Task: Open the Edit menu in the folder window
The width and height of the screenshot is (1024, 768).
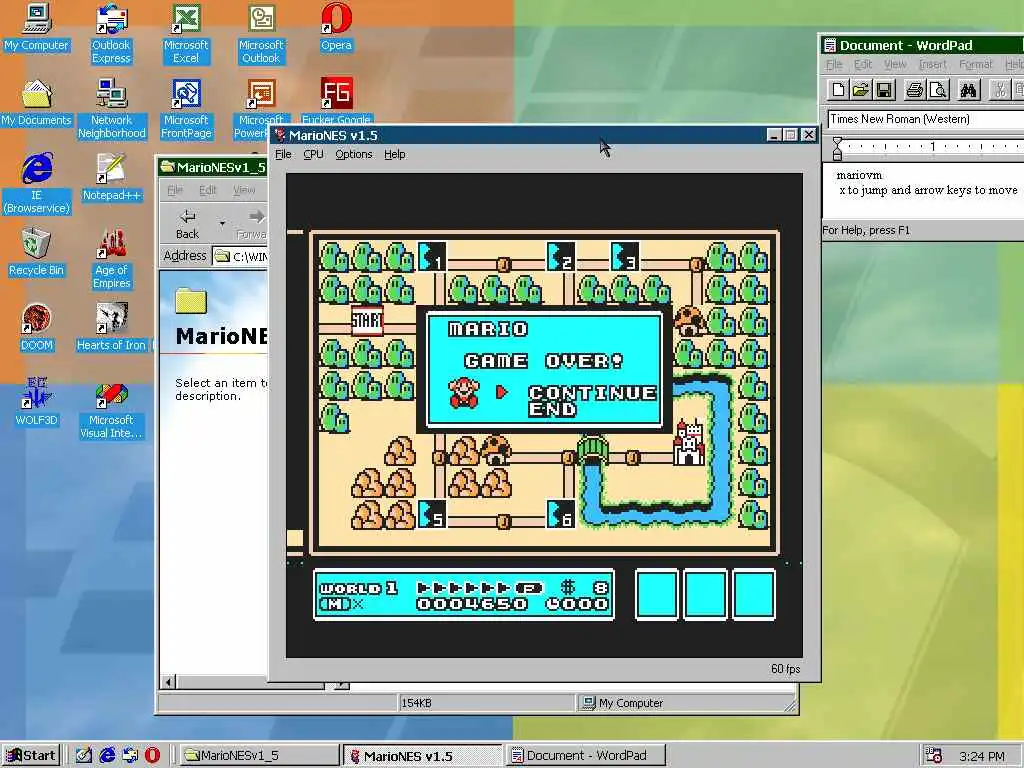Action: 208,190
